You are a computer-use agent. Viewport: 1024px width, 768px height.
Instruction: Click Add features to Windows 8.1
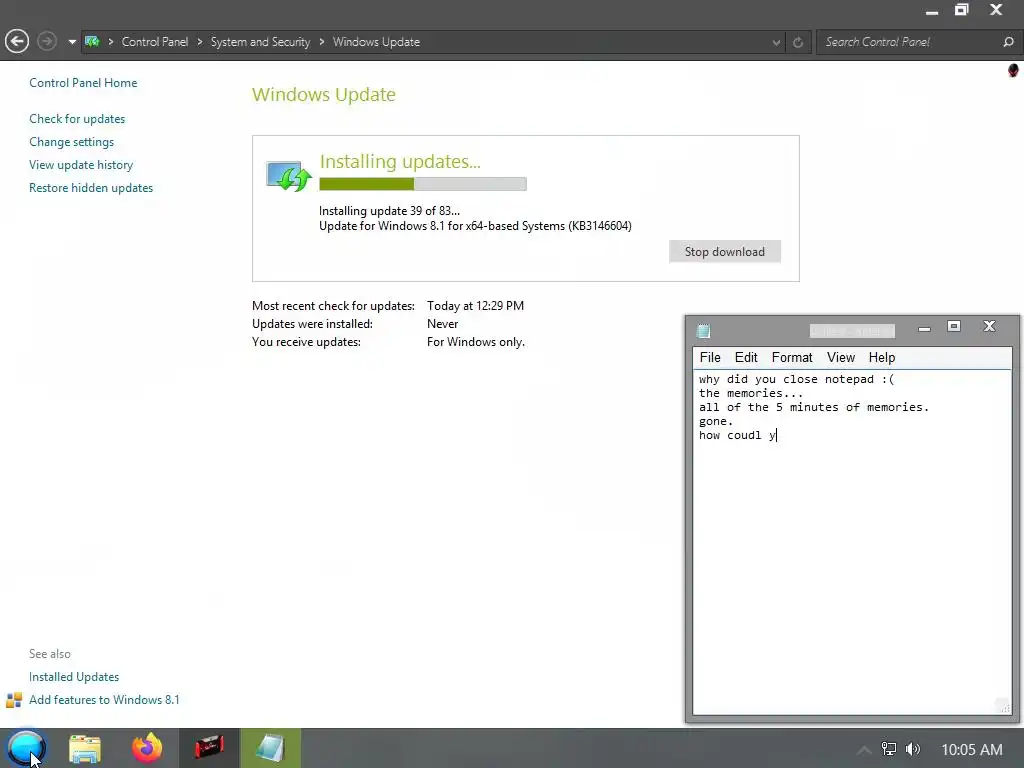(x=104, y=699)
